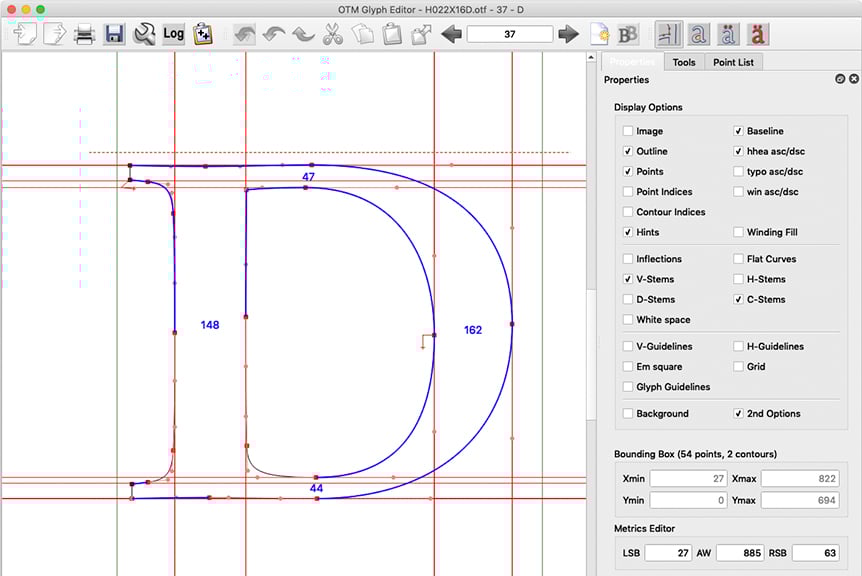The image size is (862, 576).
Task: Click the outlined 'a' preview icon
Action: [698, 34]
